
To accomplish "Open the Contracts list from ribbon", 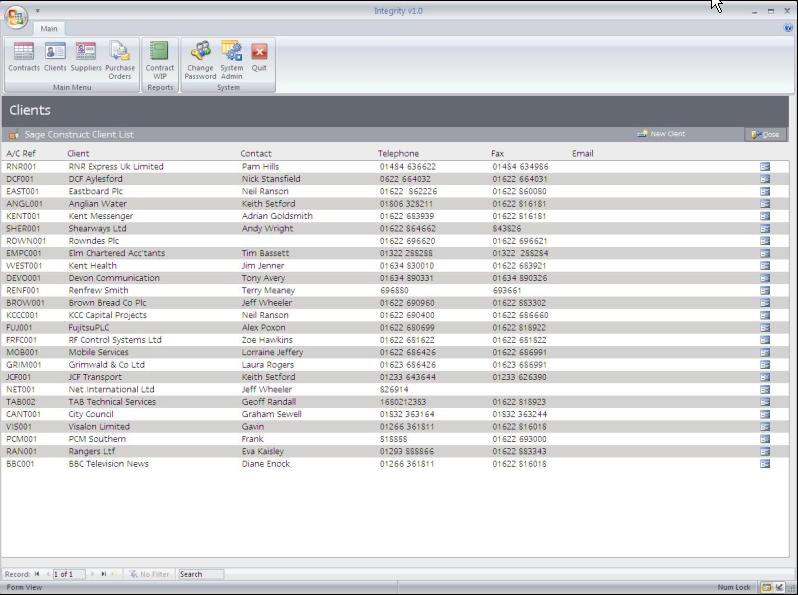I will point(24,58).
